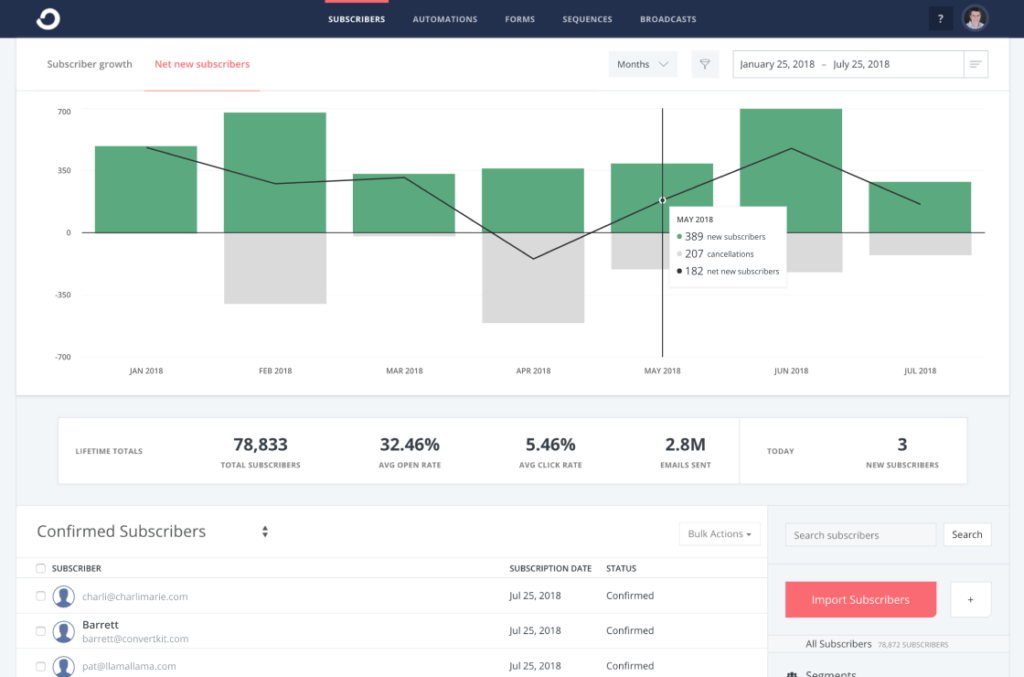Click the Import Subscribers button

[860, 599]
